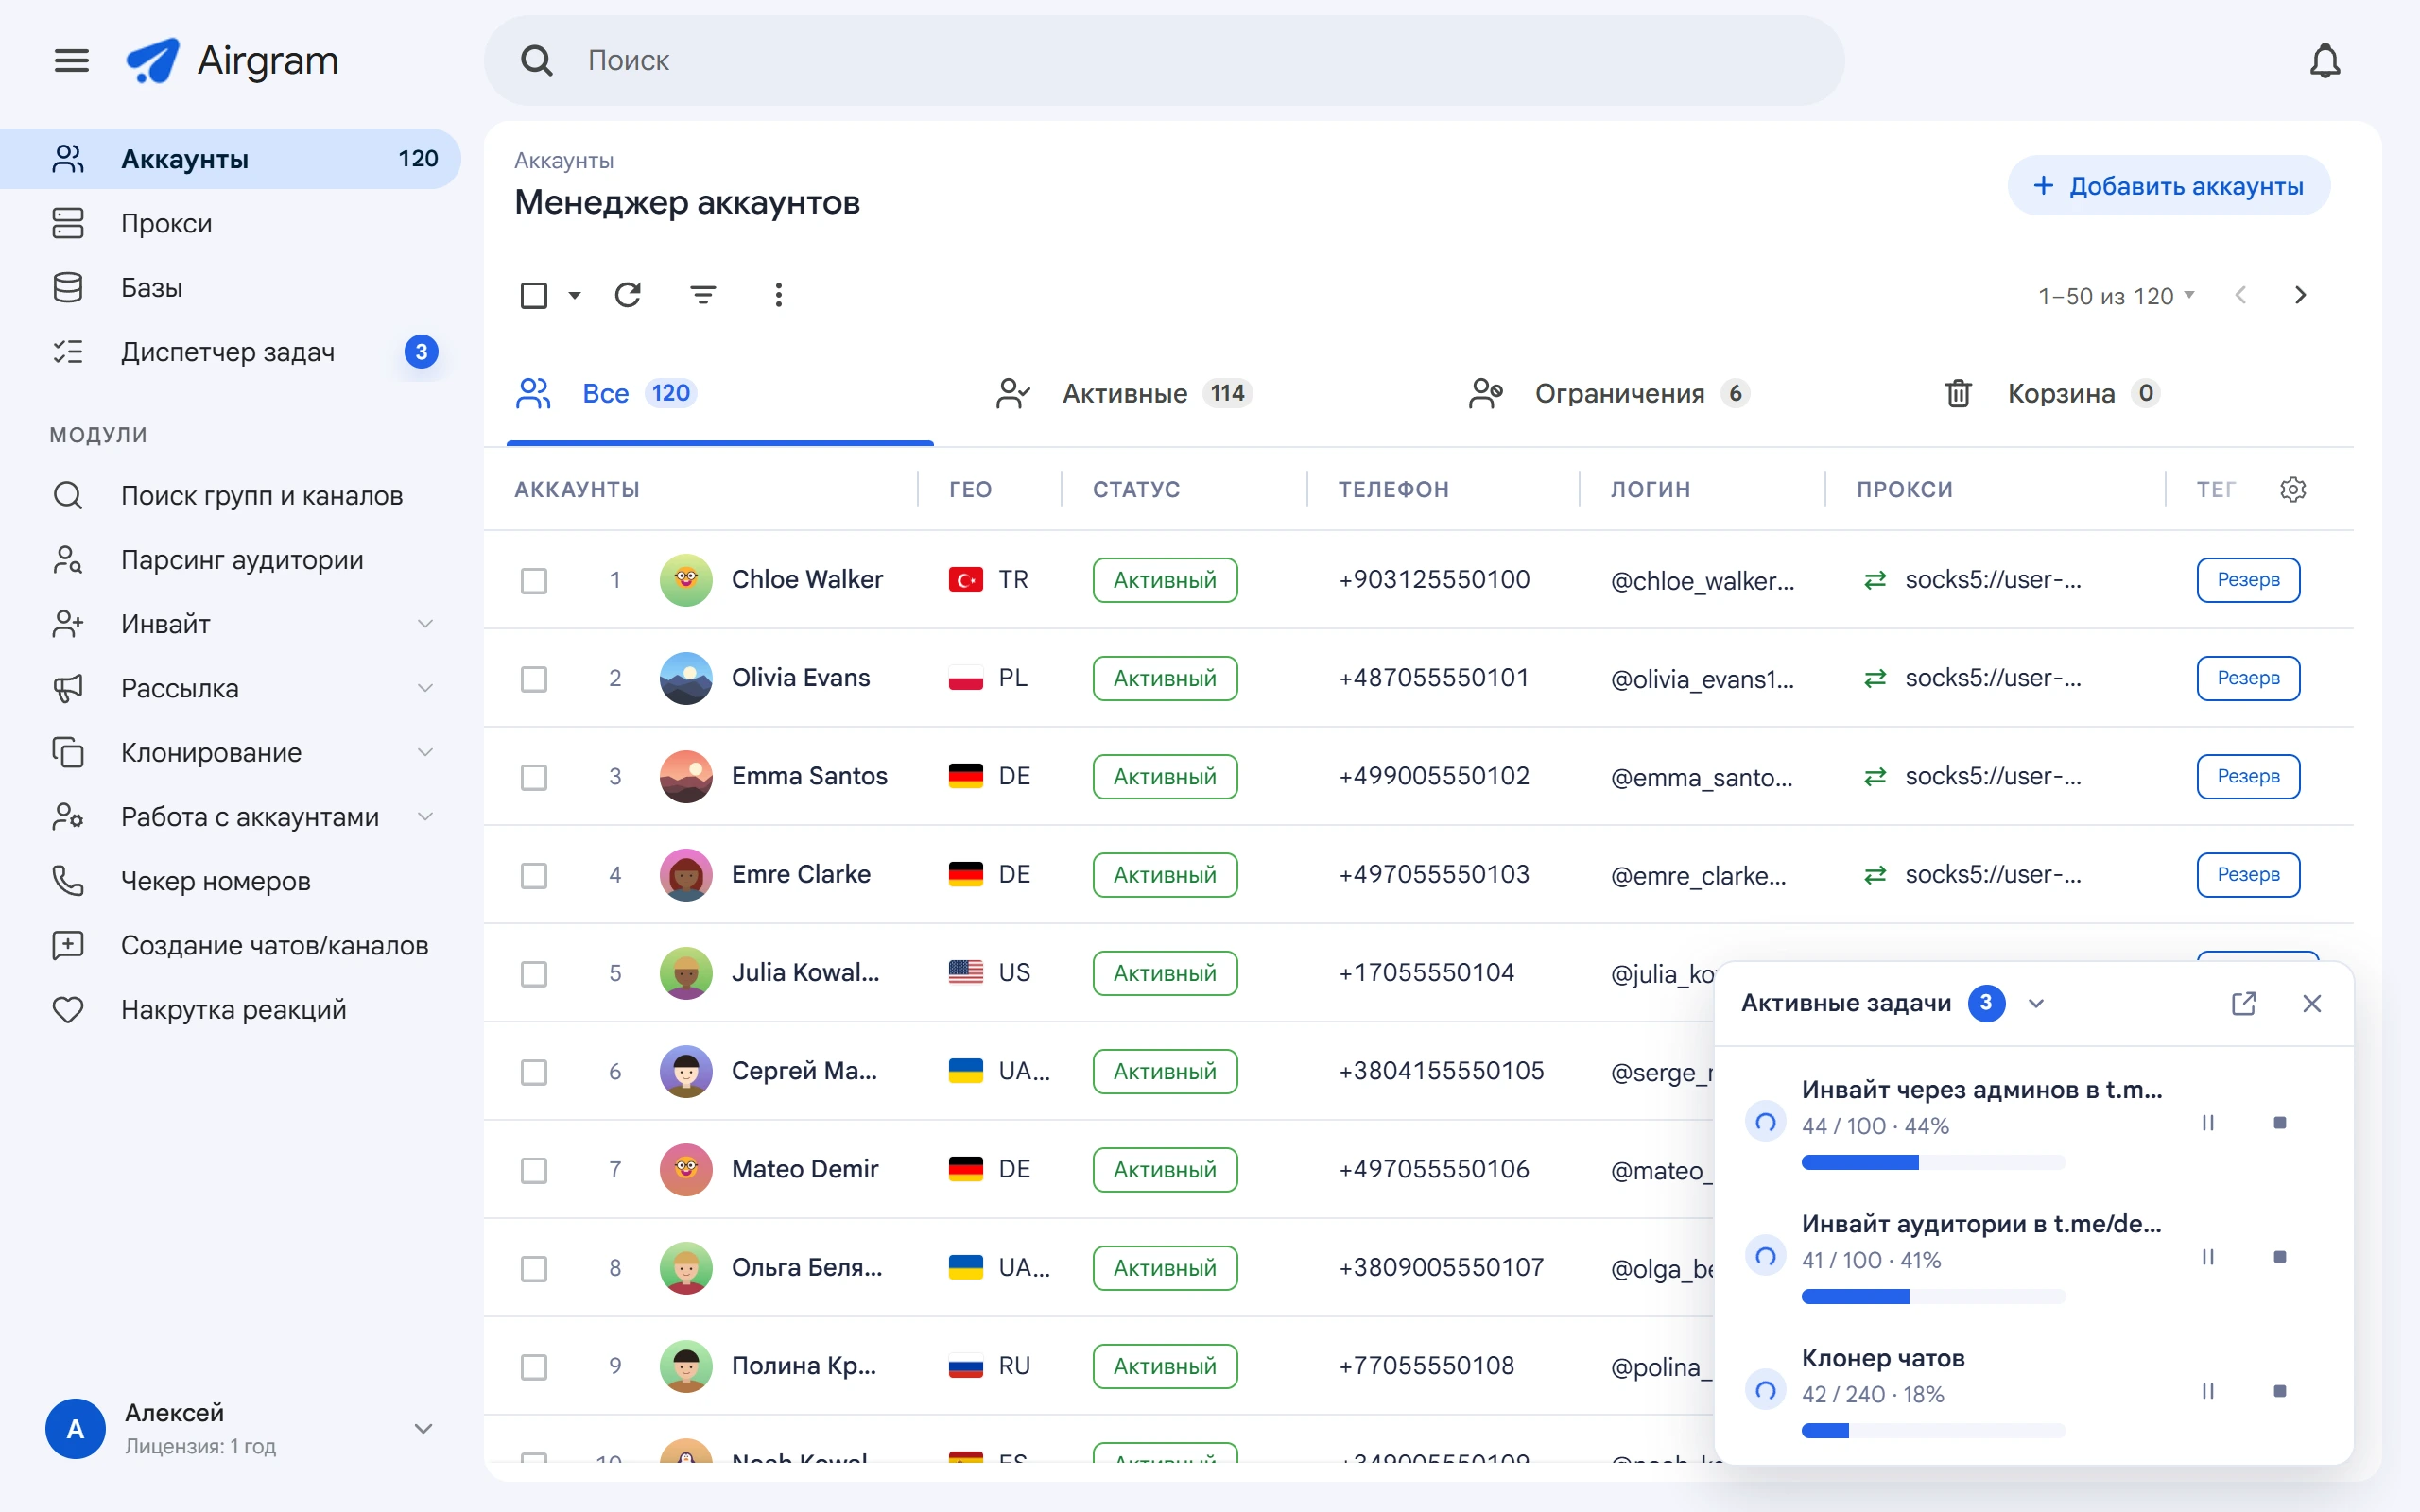The height and width of the screenshot is (1512, 2420).
Task: Open the filter icon in toolbar
Action: (703, 295)
